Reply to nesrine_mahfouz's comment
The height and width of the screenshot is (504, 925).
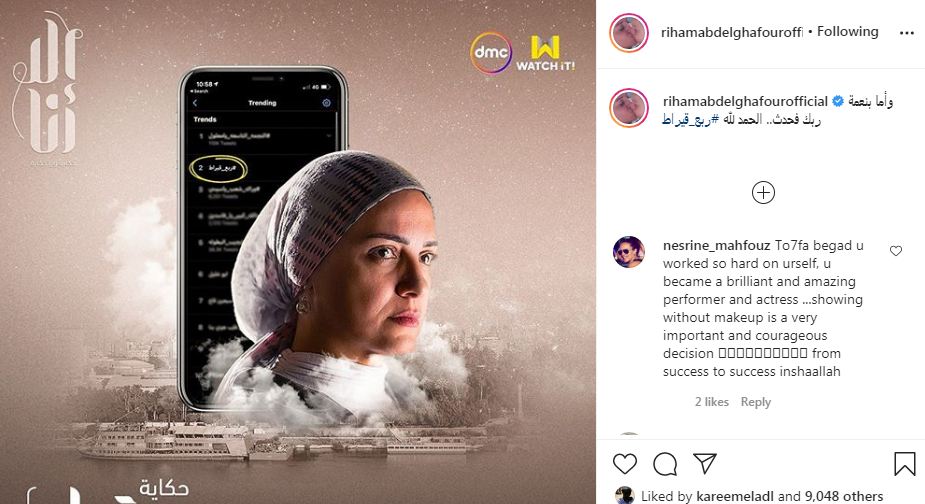pos(756,402)
